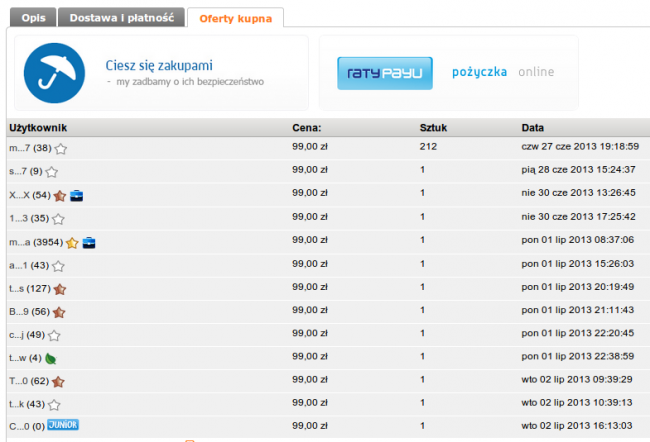This screenshot has width=650, height=442.
Task: Open user m...a (3954) profile
Action: (x=36, y=242)
